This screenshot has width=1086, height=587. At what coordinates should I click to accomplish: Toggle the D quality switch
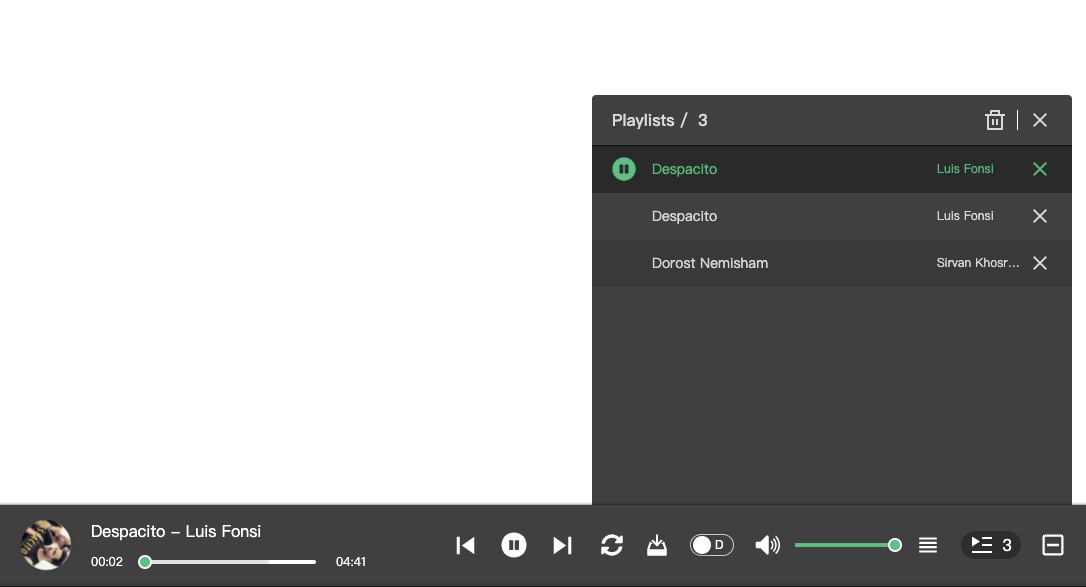[x=712, y=545]
